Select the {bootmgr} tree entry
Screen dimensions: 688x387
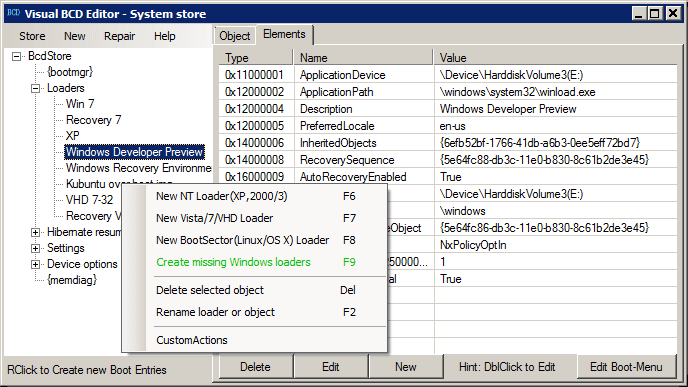coord(70,72)
